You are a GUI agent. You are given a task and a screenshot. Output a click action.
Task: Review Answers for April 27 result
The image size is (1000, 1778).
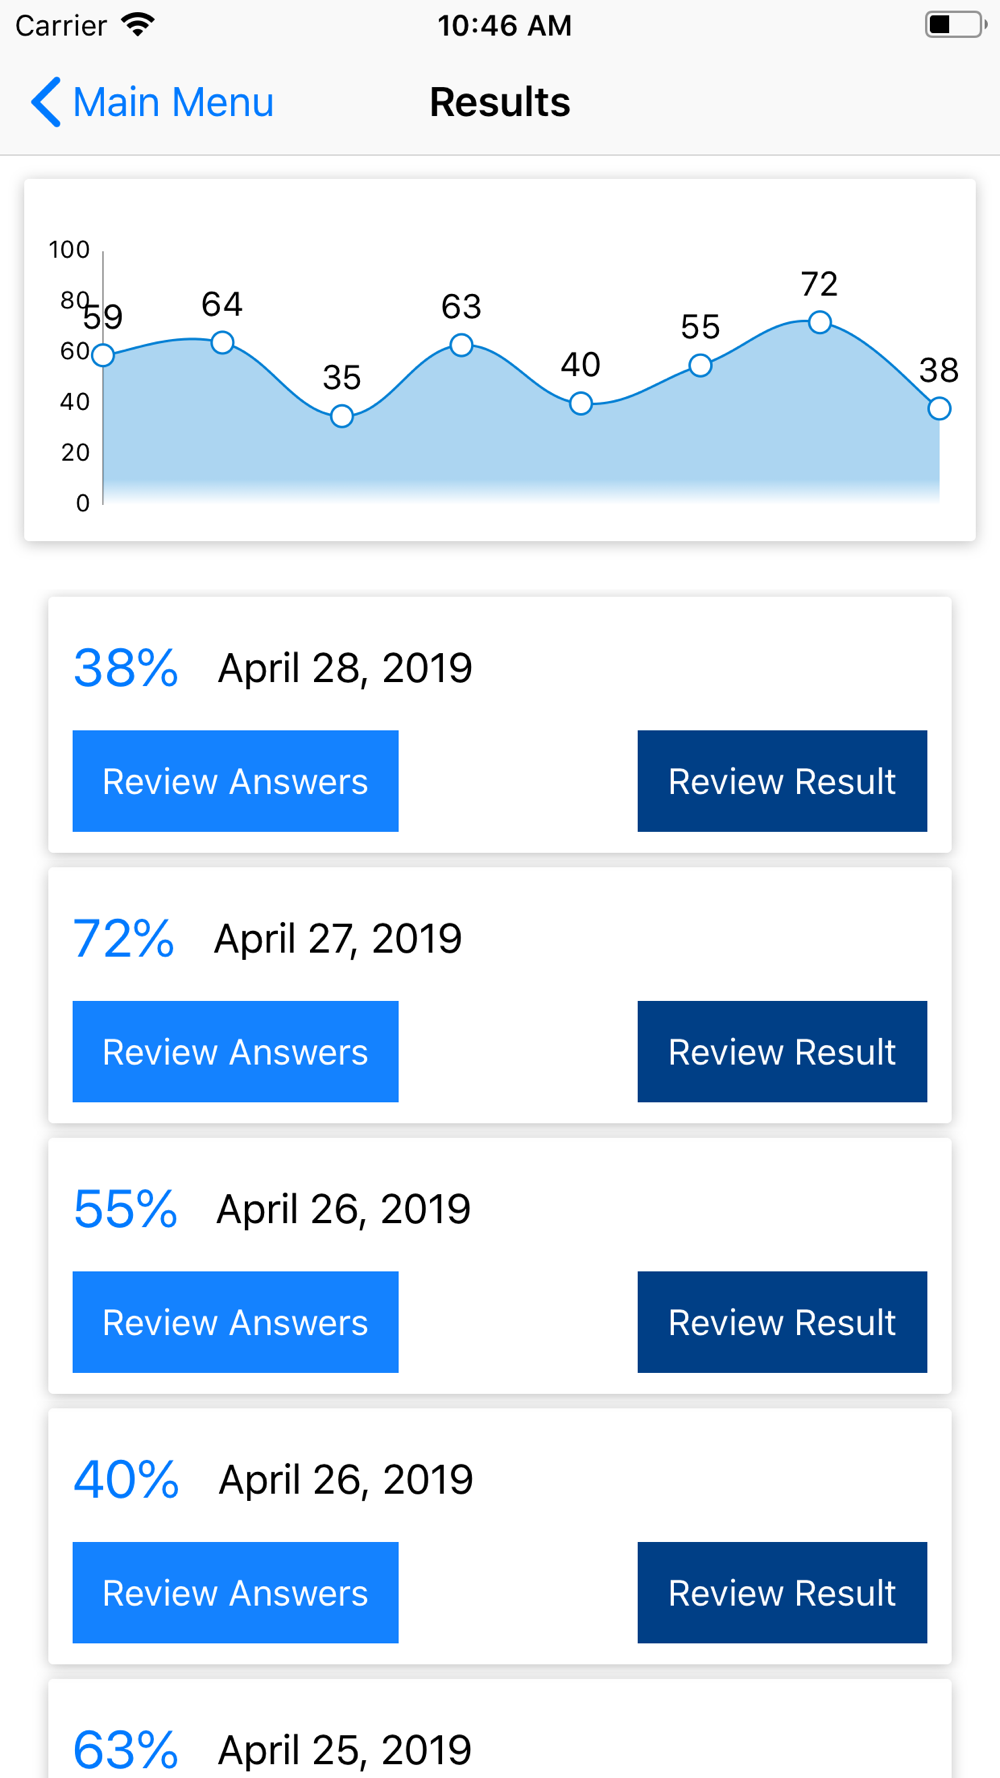tap(235, 1052)
